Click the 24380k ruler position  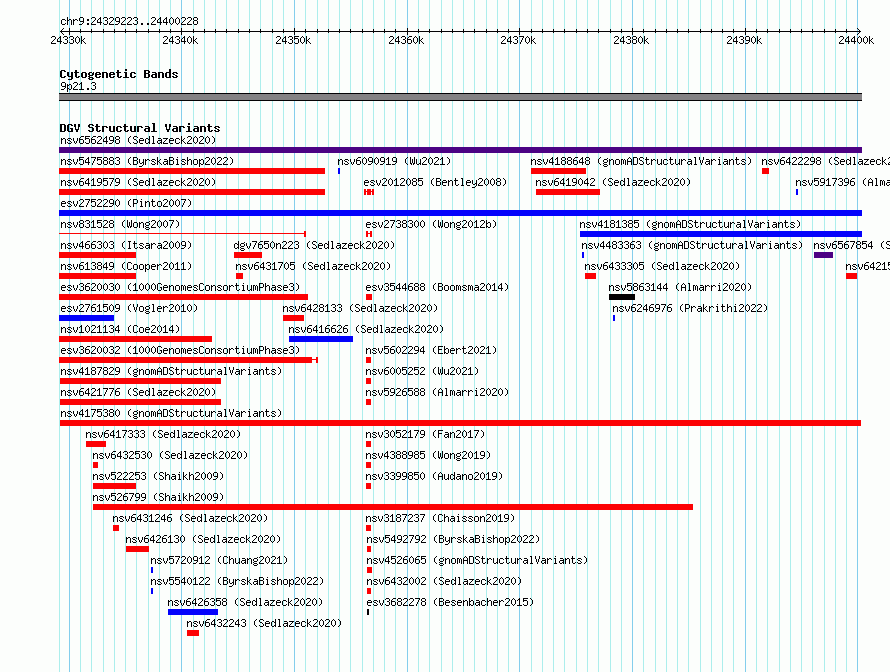631,40
